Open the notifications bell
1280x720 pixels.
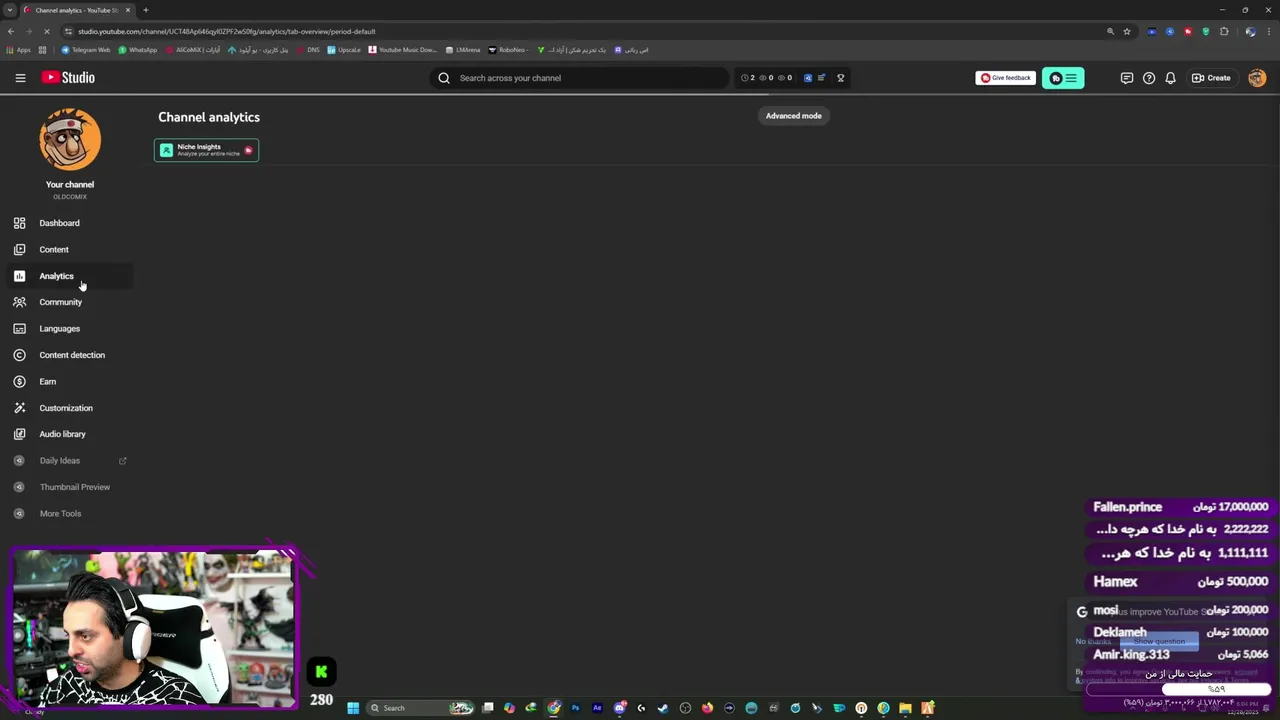(x=1170, y=78)
